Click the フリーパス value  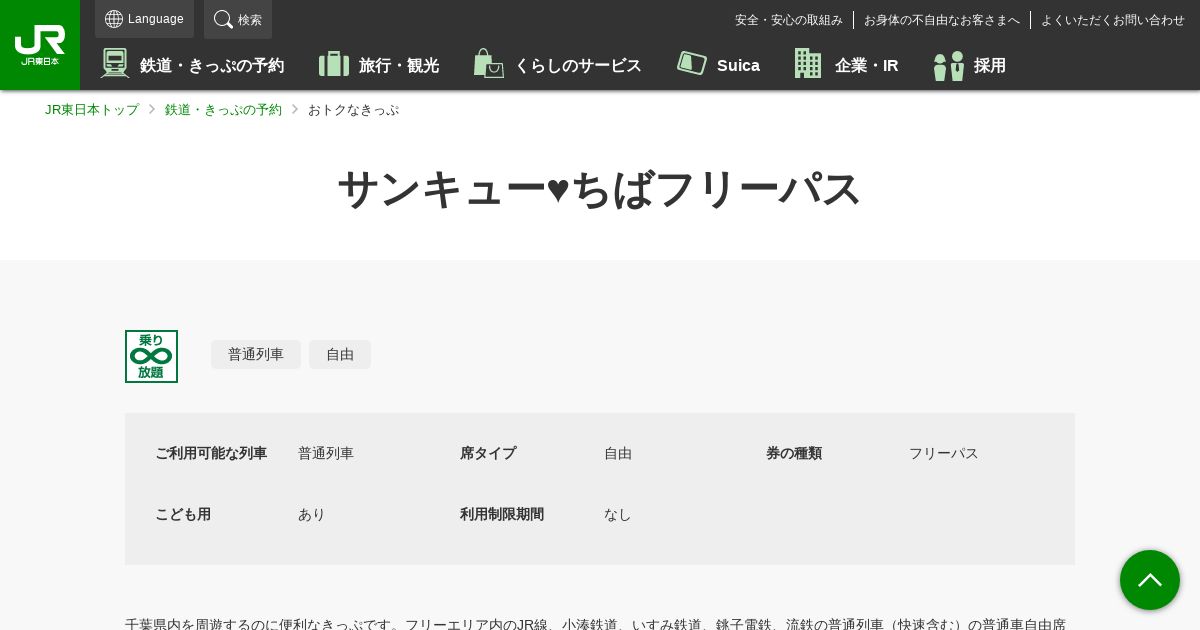click(944, 453)
